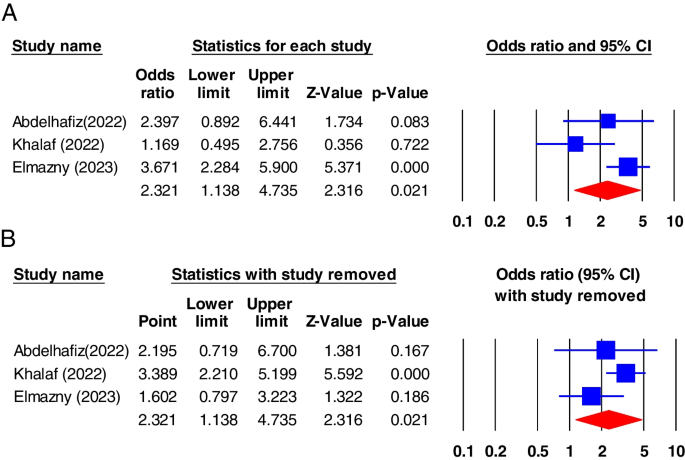Click Khalaf blue square marker in panel A
This screenshot has width=685, height=460.
coord(575,144)
